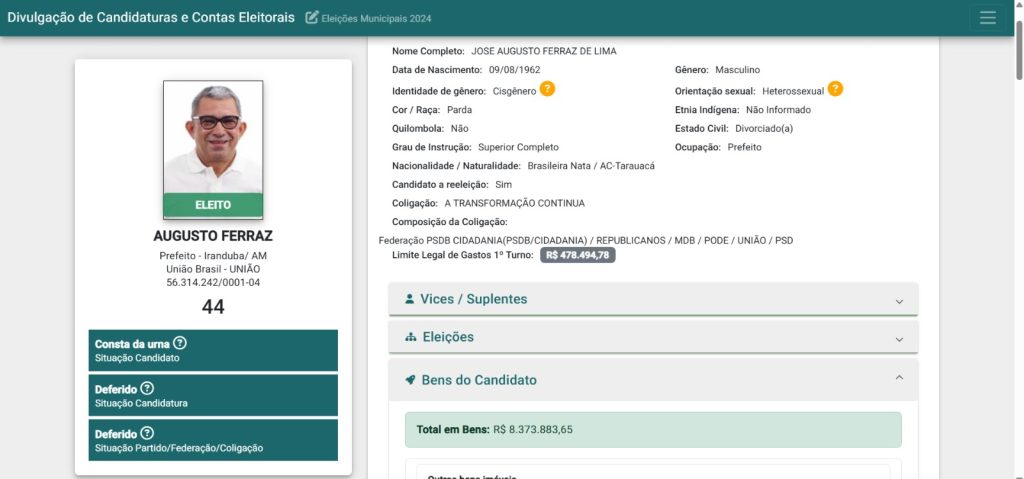Viewport: 1024px width, 479px height.
Task: Click Prefeito - Iranduba/ AM text
Action: tap(213, 256)
